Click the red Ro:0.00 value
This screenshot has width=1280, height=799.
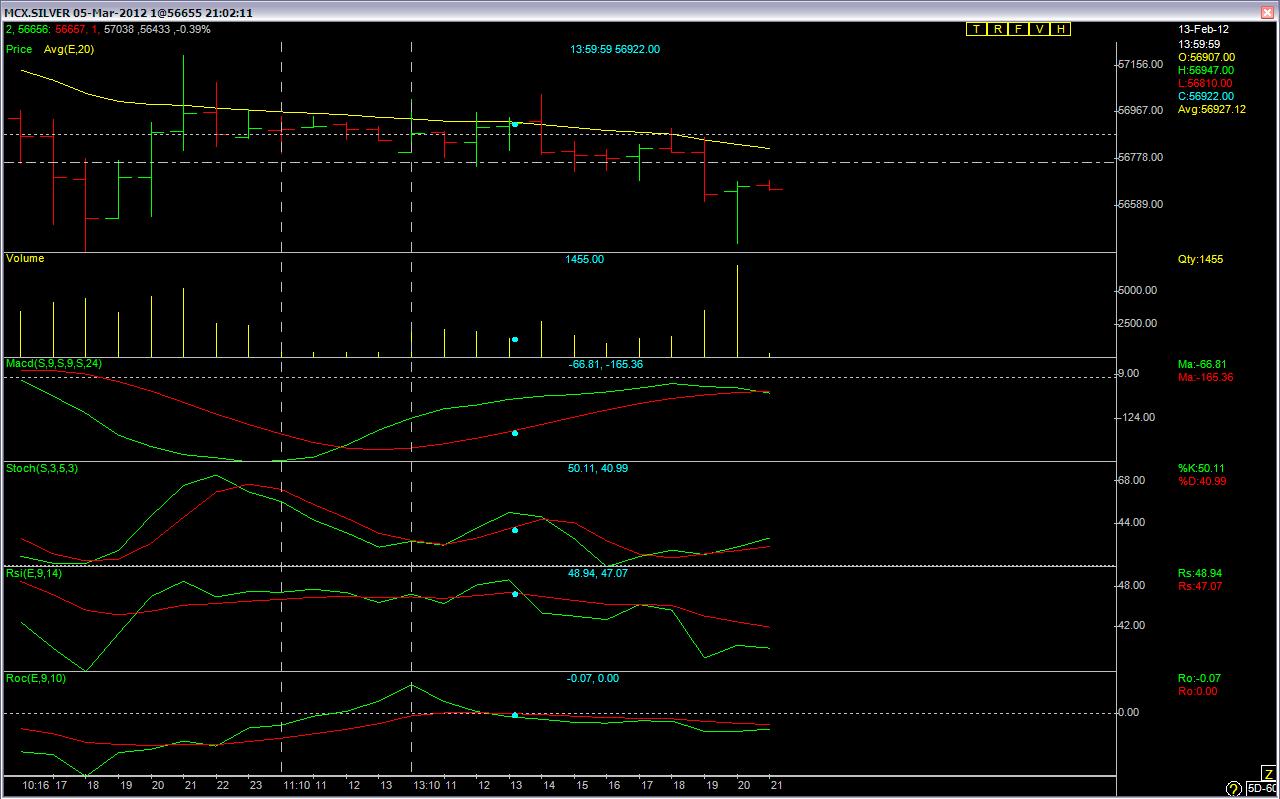tap(1196, 692)
